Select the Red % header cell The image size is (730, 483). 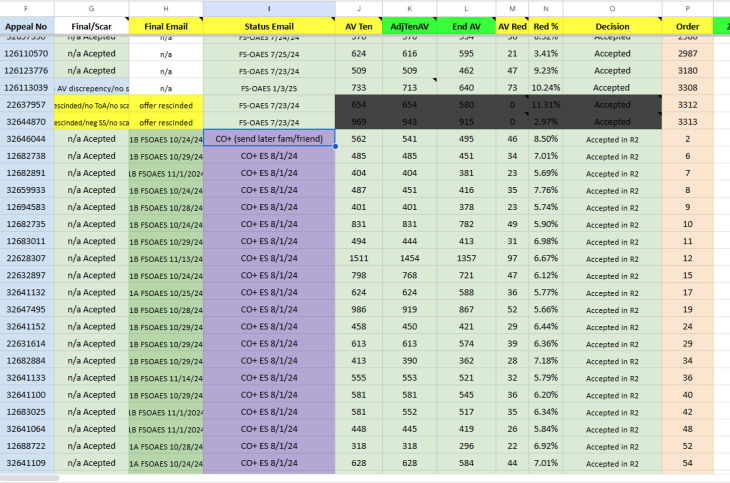tap(545, 24)
